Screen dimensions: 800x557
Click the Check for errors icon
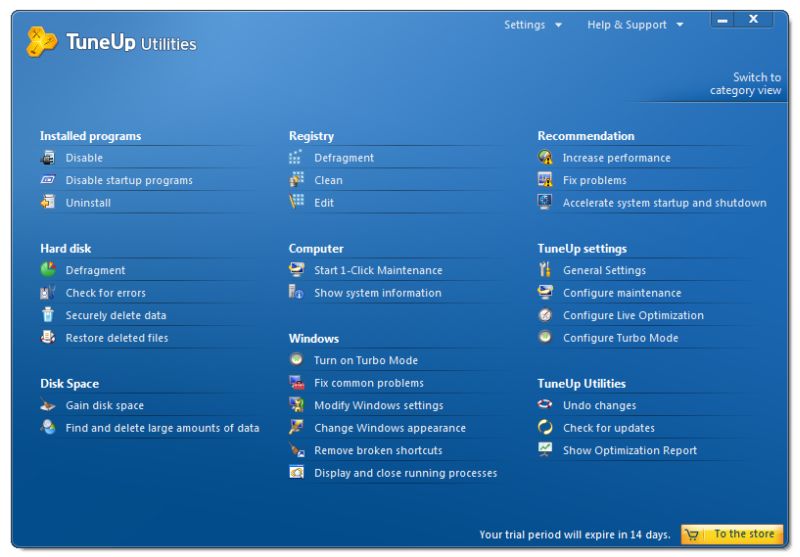coord(47,292)
